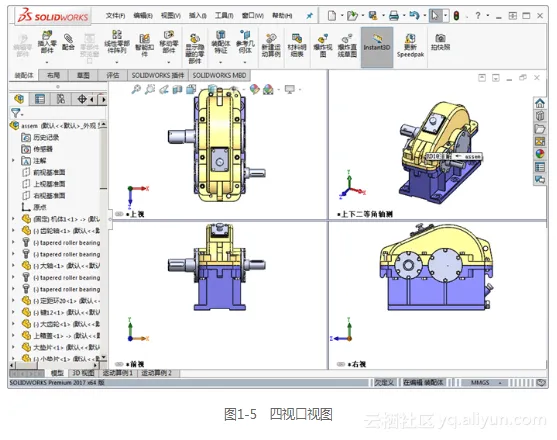Open the 插入(I) menu
Image resolution: width=557 pixels, height=440 pixels.
click(198, 16)
